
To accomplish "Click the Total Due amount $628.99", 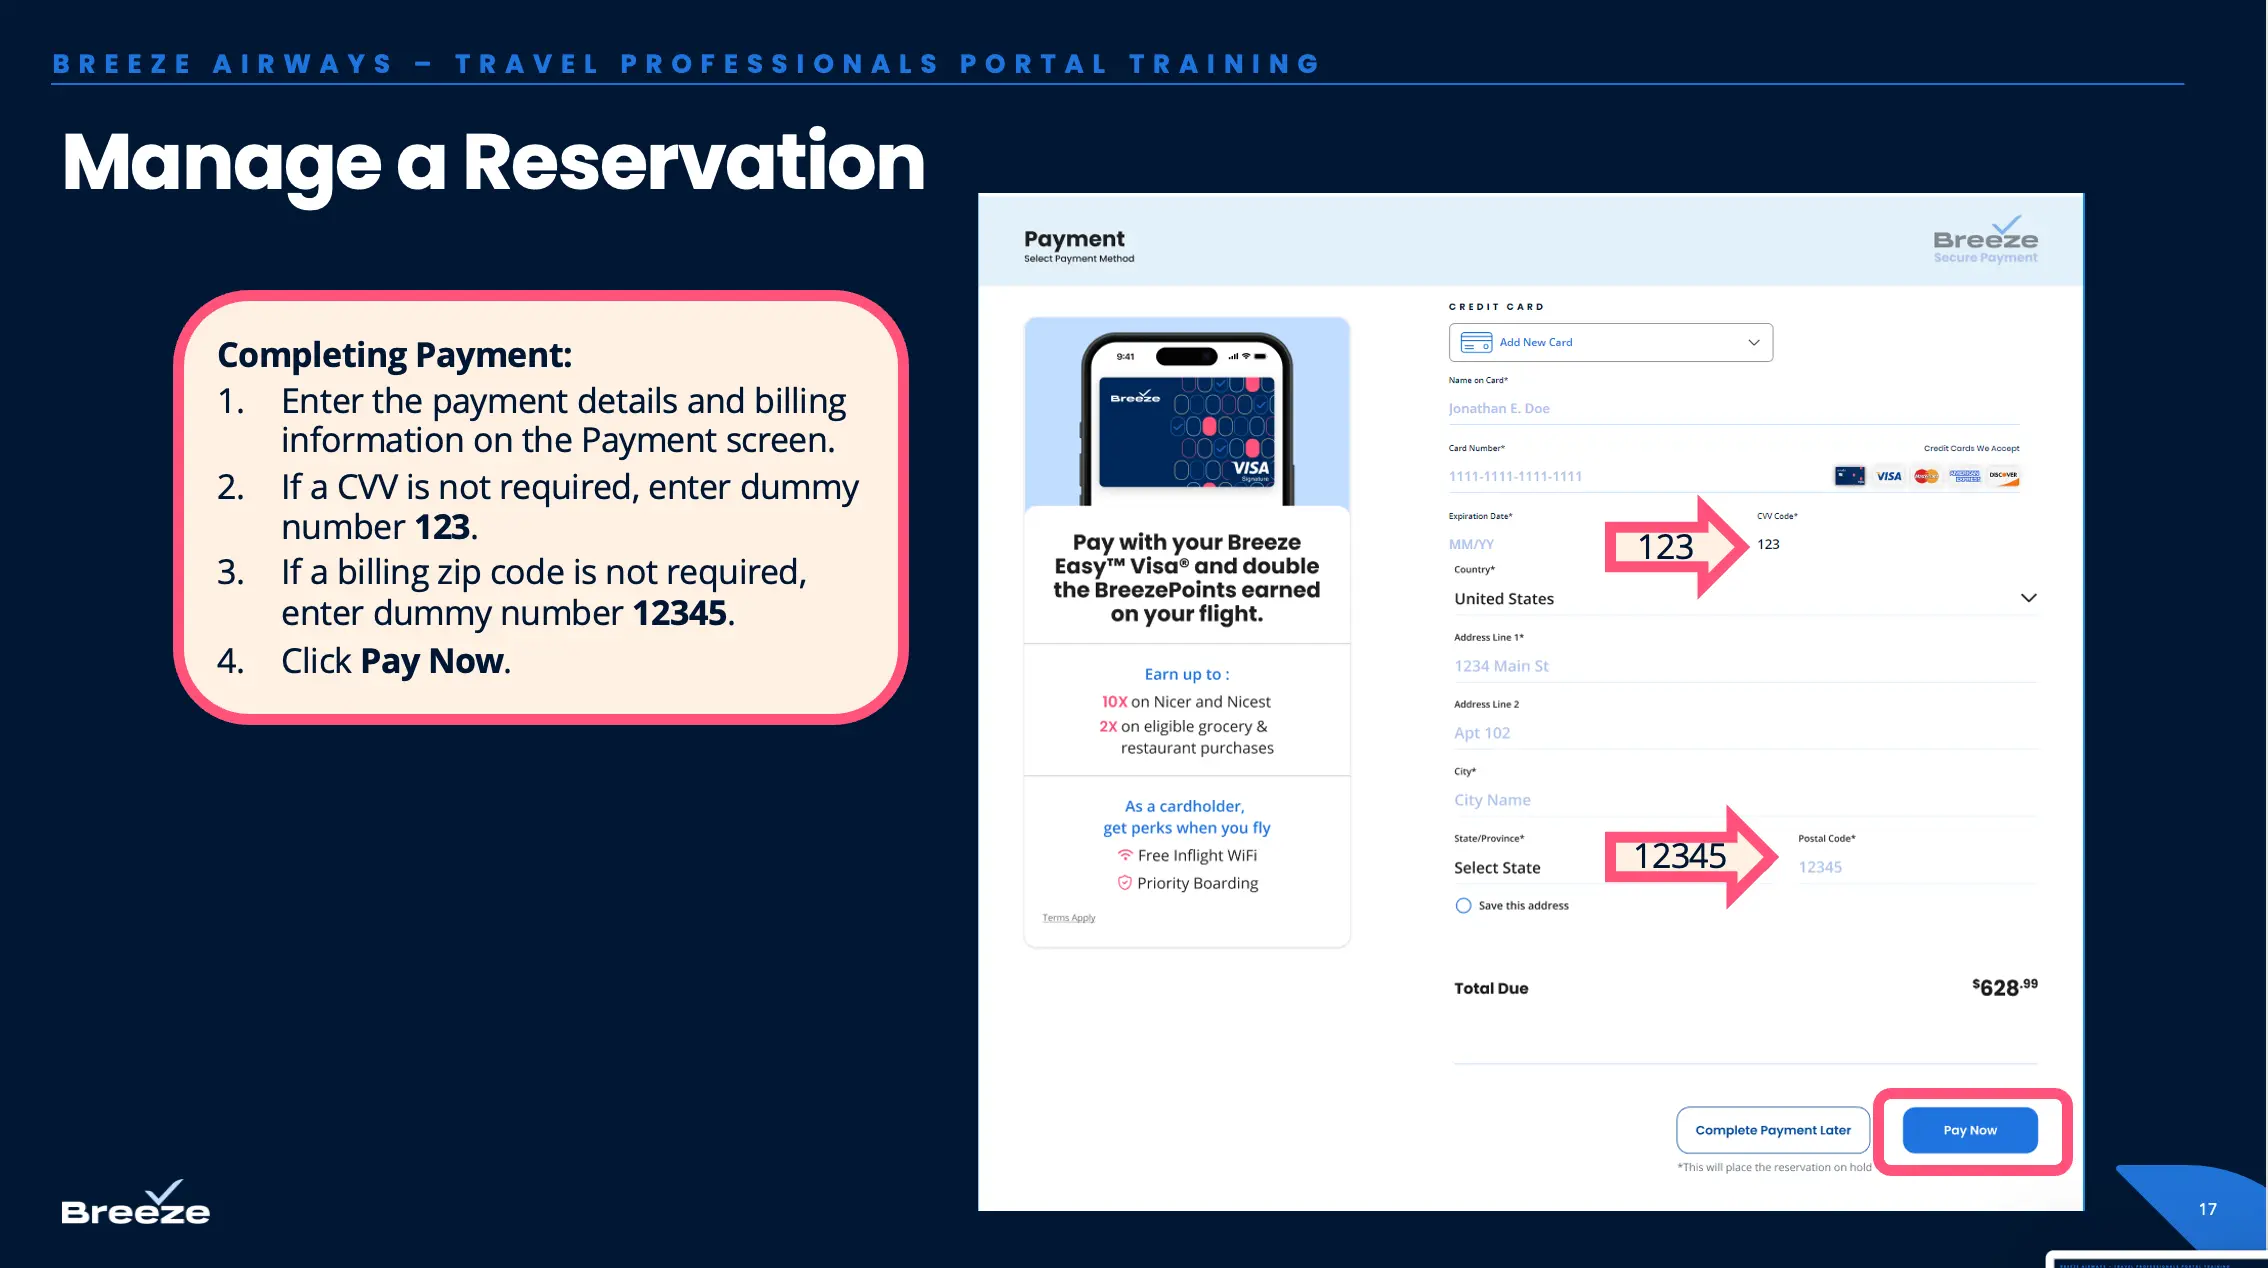I will (x=2004, y=987).
